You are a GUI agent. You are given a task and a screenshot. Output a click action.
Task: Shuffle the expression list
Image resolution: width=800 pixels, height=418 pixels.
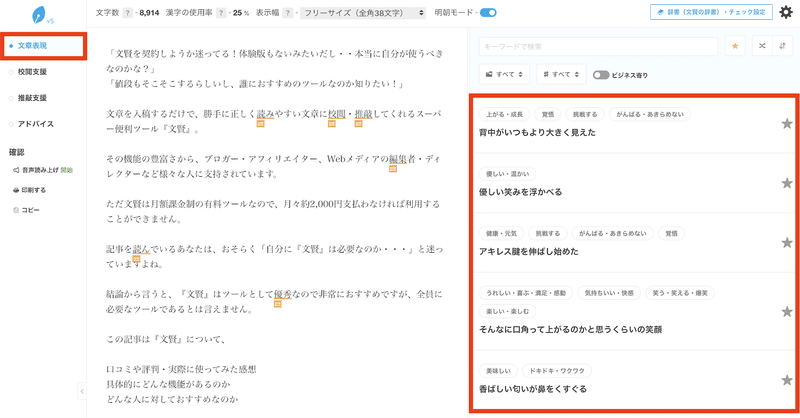(x=762, y=46)
